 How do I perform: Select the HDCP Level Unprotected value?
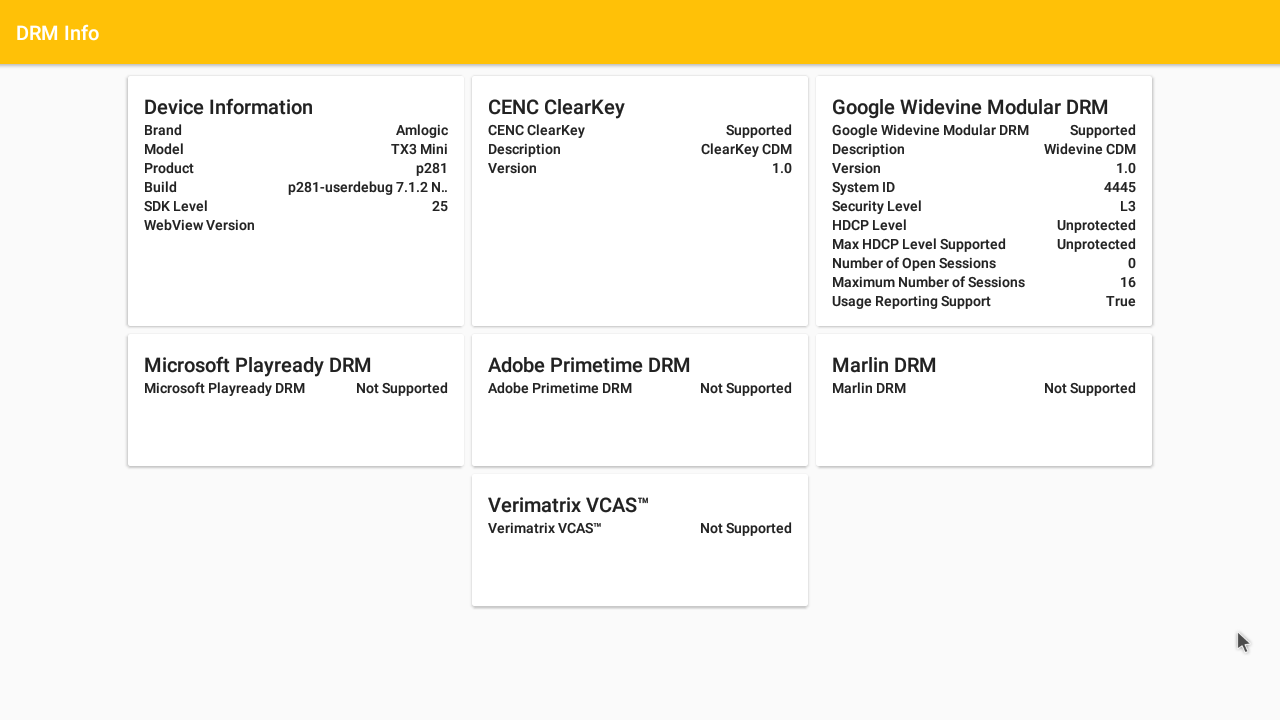(x=1096, y=225)
